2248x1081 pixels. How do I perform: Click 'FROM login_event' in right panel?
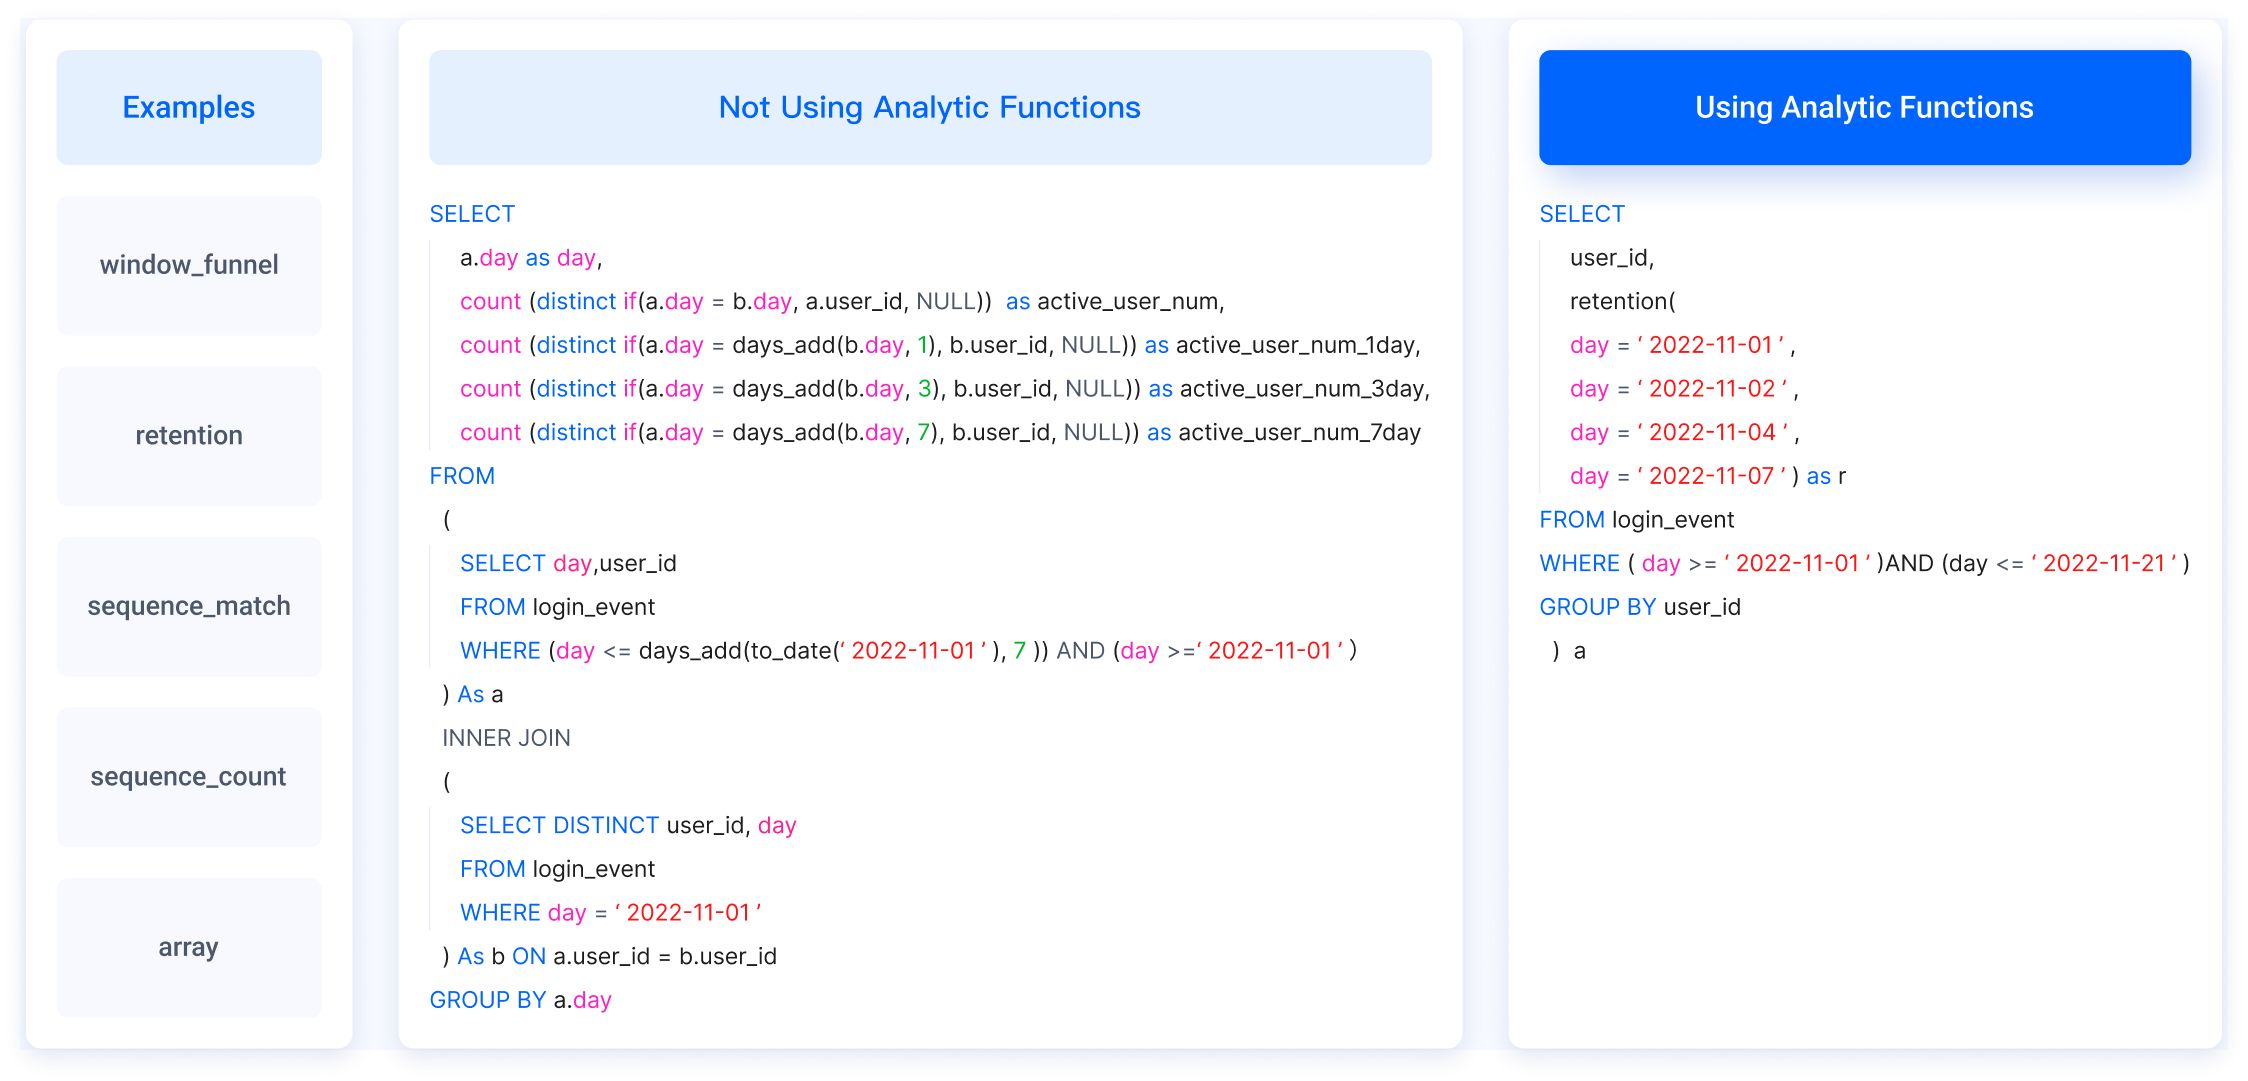(x=1637, y=520)
